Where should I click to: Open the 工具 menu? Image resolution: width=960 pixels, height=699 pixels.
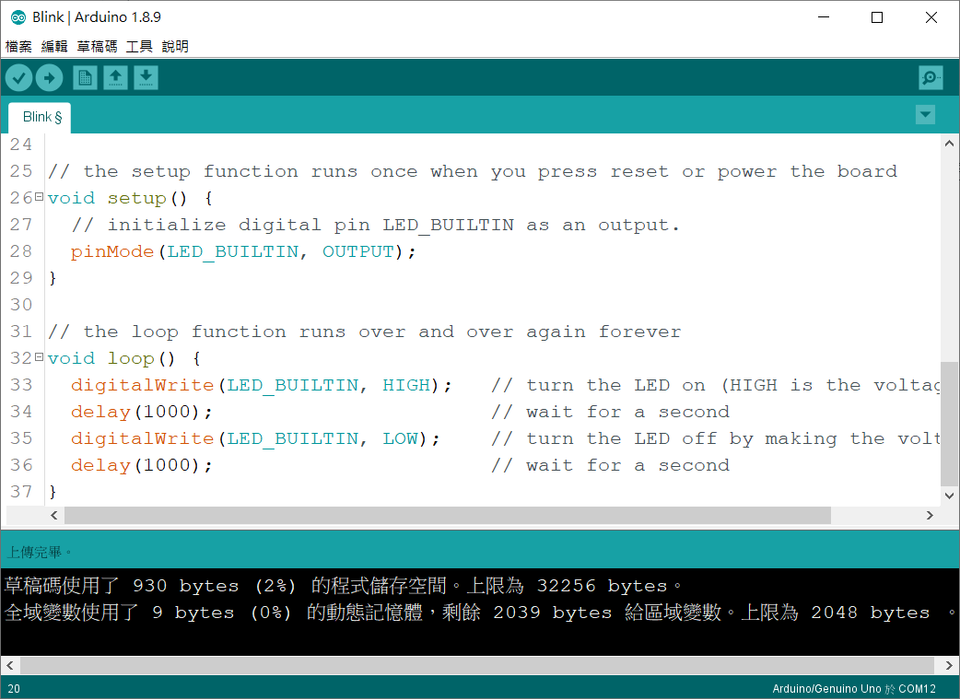point(139,46)
